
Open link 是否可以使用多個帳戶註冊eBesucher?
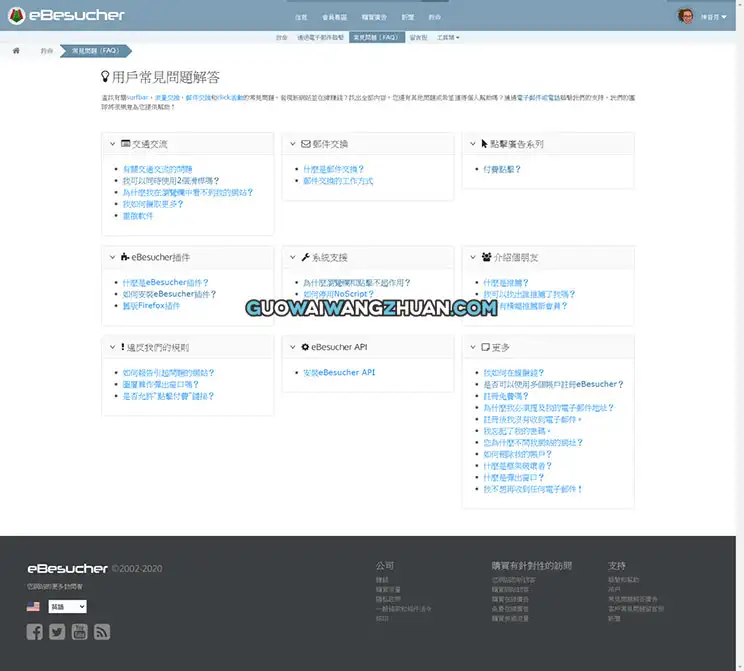[x=553, y=384]
